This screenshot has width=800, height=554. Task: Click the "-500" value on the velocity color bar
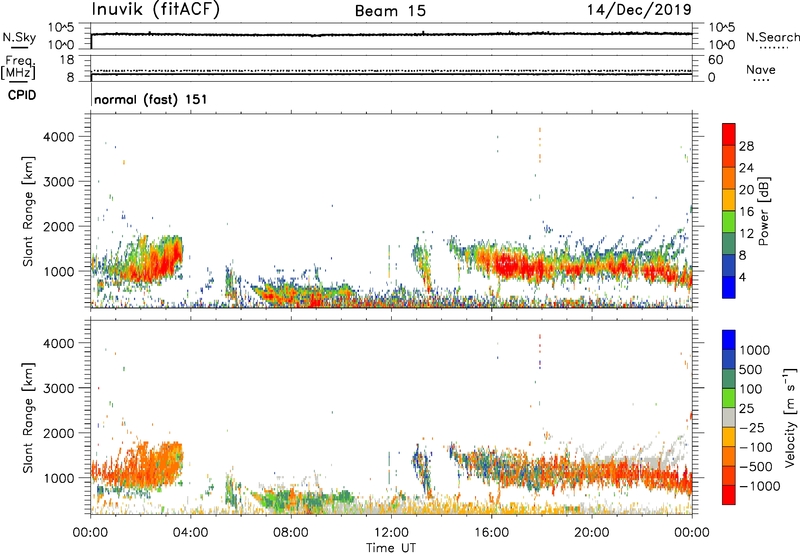point(756,467)
